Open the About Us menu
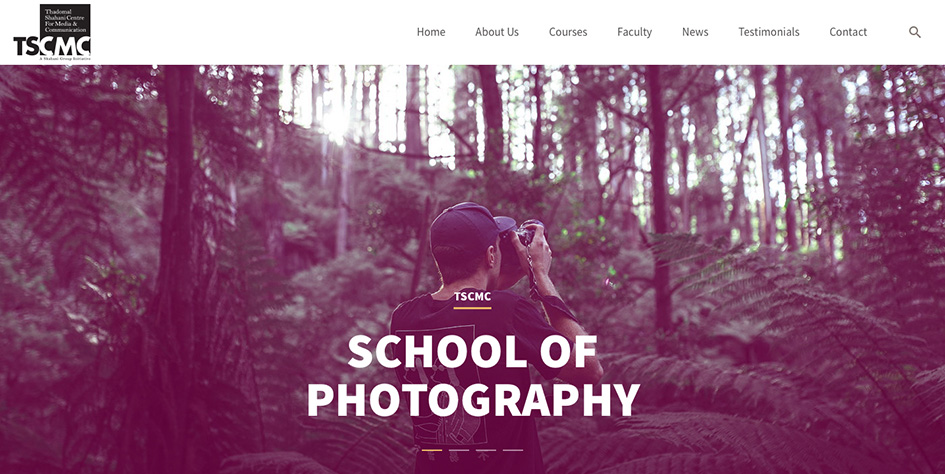 pyautogui.click(x=497, y=32)
